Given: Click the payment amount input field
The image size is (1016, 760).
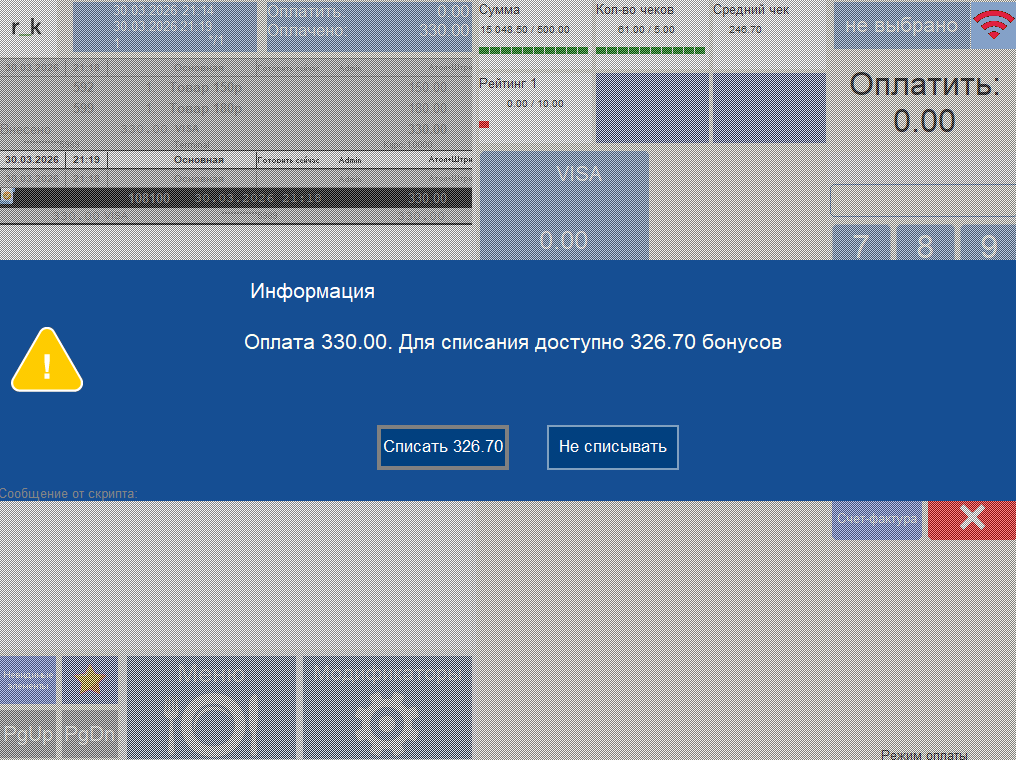Looking at the screenshot, I should 923,200.
